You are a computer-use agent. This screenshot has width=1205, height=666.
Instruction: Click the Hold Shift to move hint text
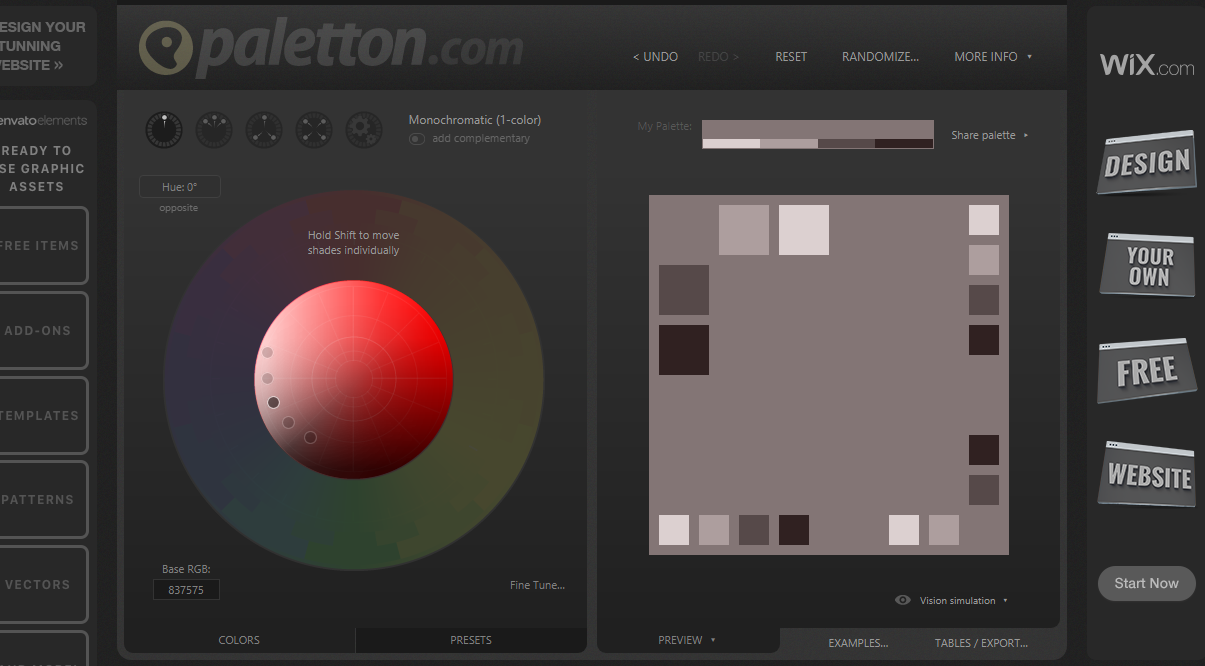click(353, 243)
